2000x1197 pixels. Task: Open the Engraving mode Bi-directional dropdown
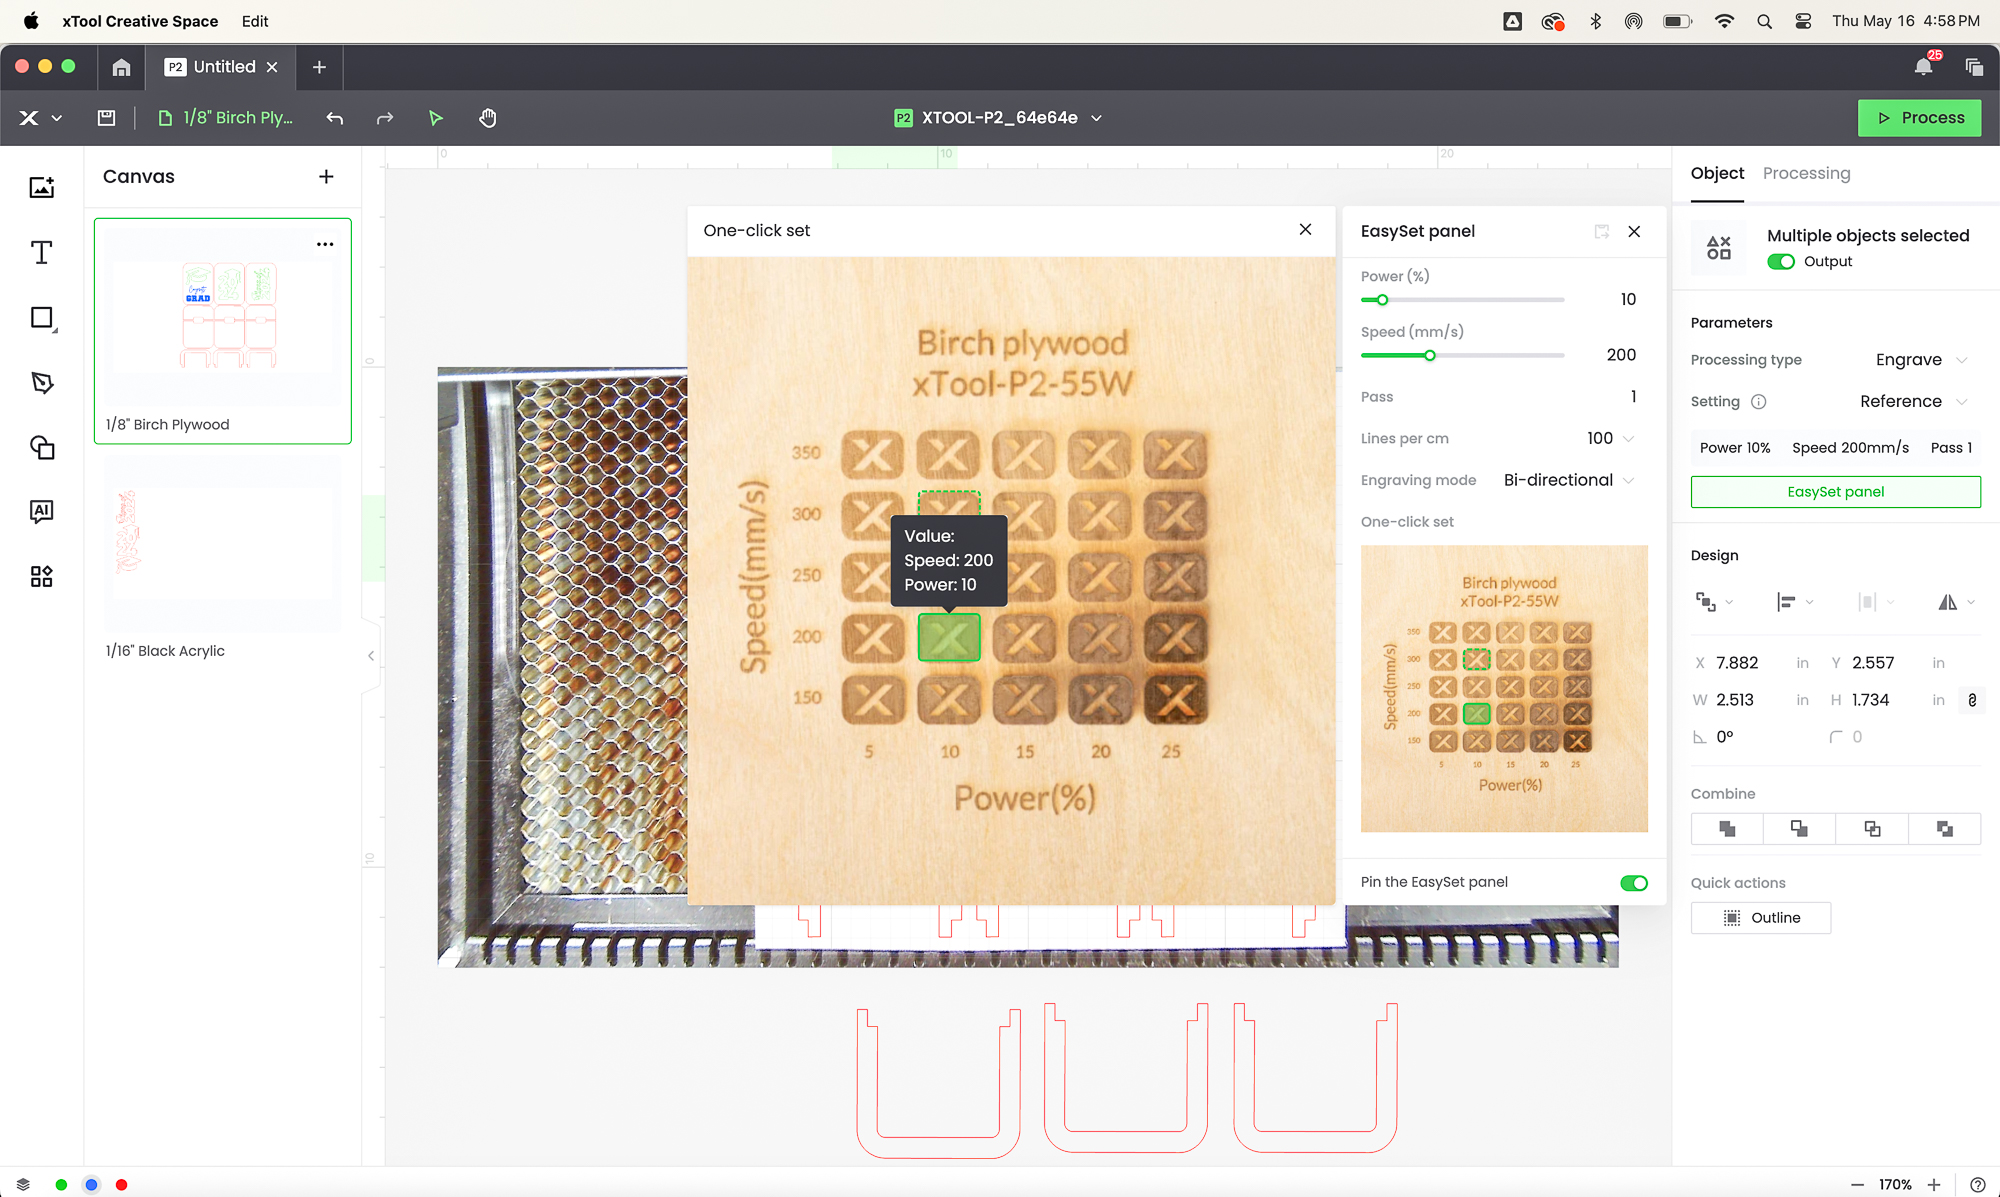pos(1569,480)
